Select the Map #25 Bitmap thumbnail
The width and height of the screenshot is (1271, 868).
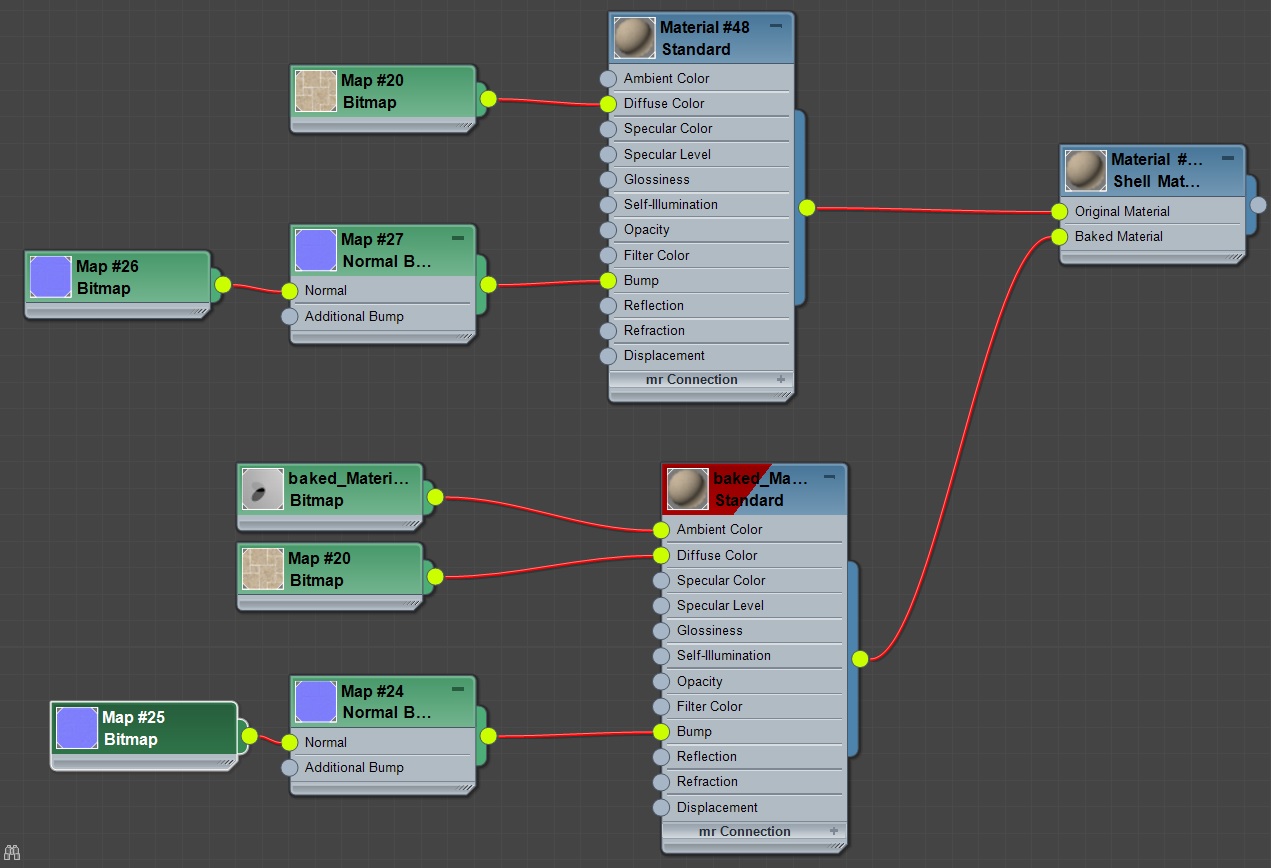(x=77, y=728)
